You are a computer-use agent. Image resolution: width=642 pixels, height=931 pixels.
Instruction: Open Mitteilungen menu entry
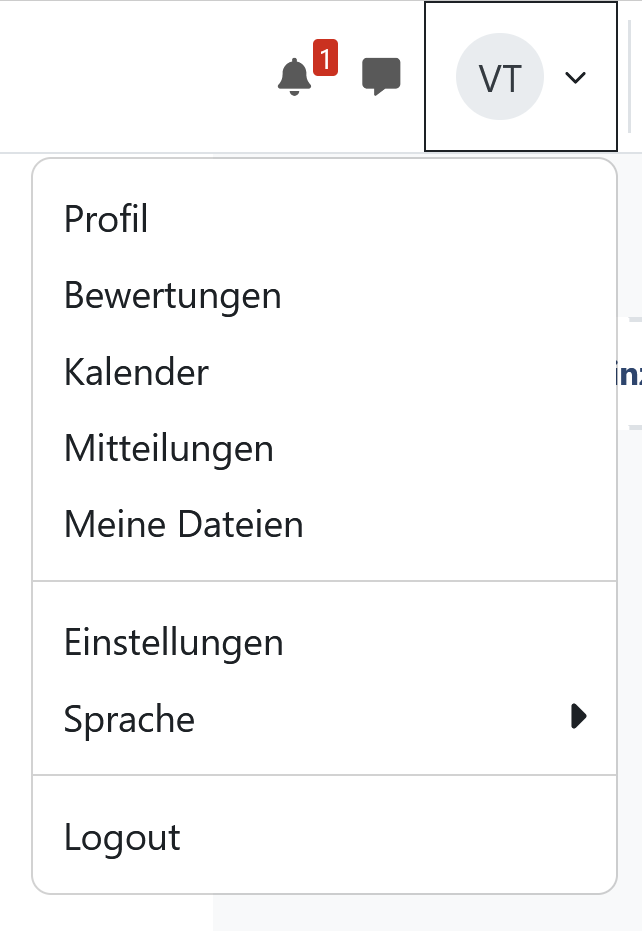pyautogui.click(x=168, y=449)
